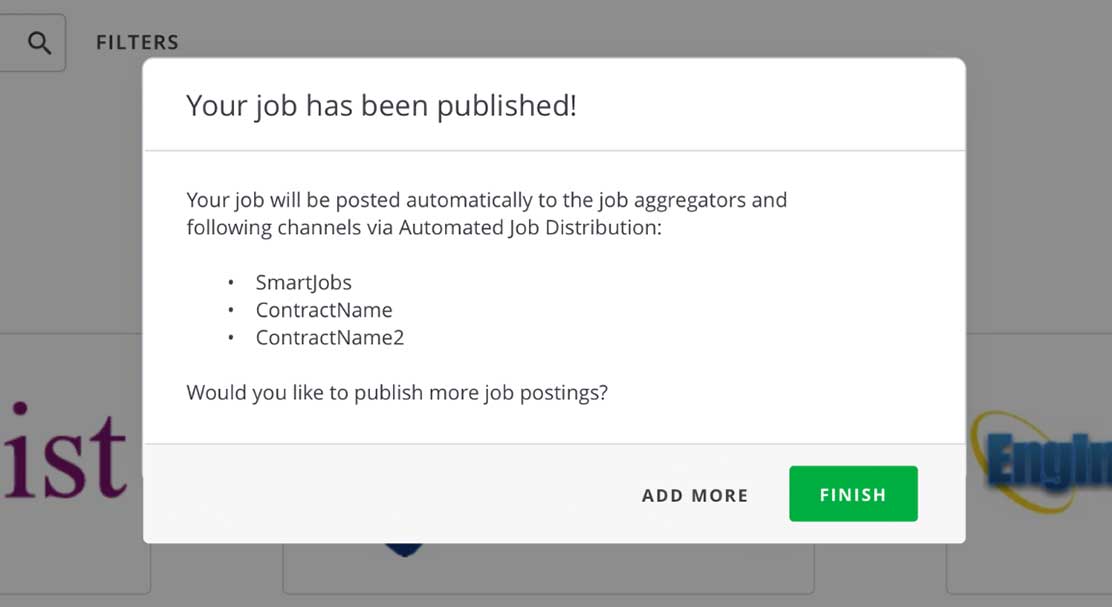Click the magnifying glass search icon
This screenshot has height=607, width=1112.
39,43
